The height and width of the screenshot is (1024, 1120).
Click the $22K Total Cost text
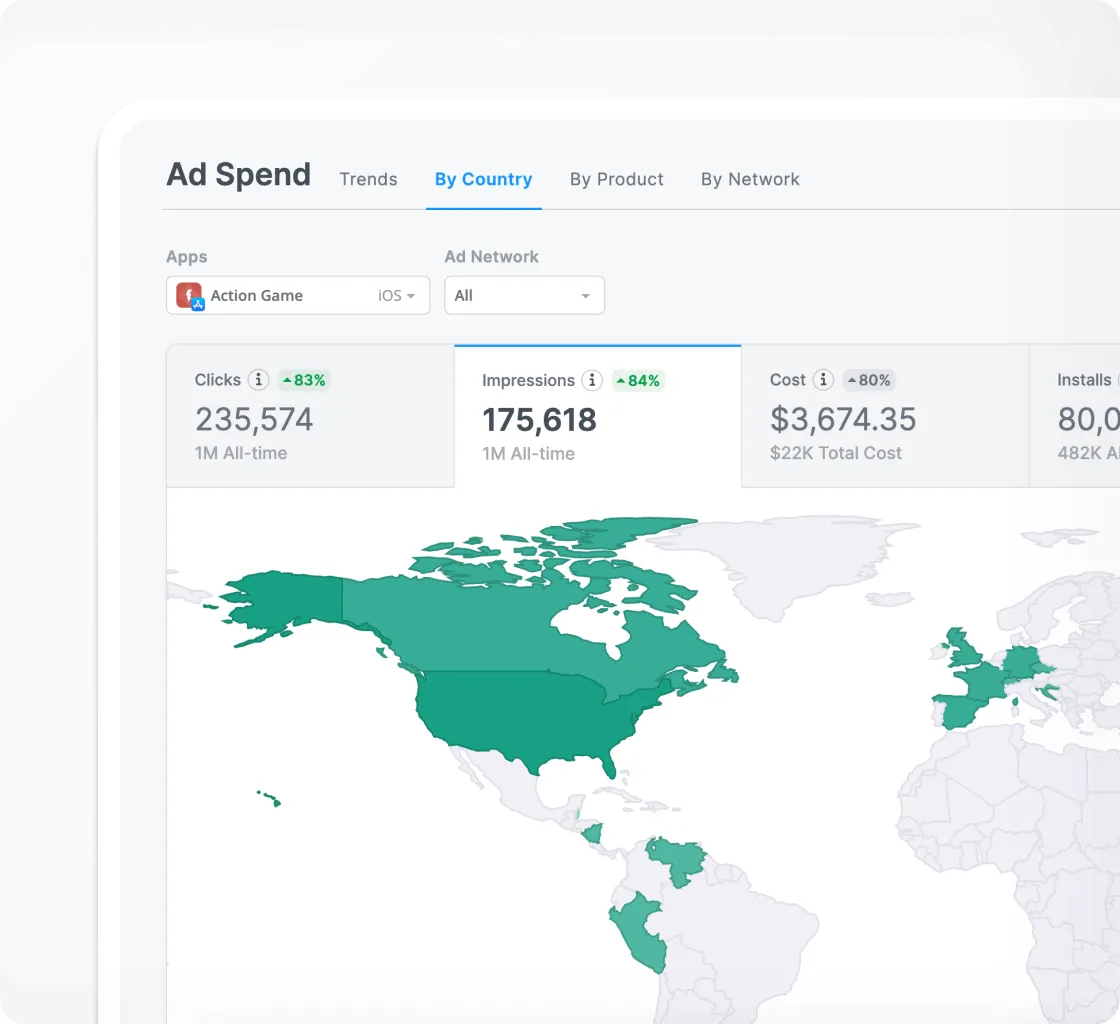(836, 453)
